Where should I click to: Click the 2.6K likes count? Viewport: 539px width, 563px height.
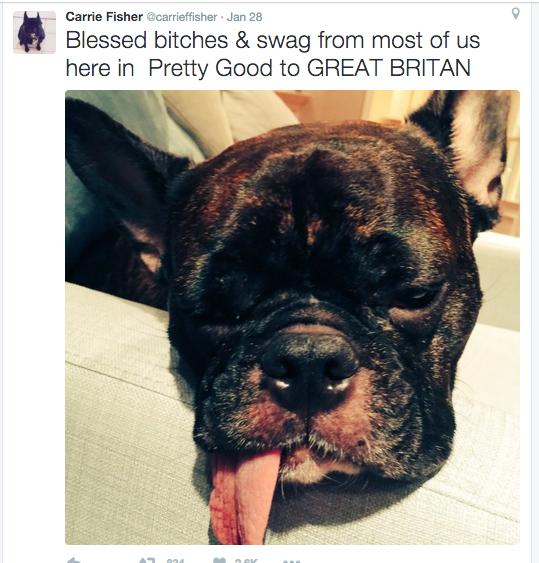coord(246,560)
